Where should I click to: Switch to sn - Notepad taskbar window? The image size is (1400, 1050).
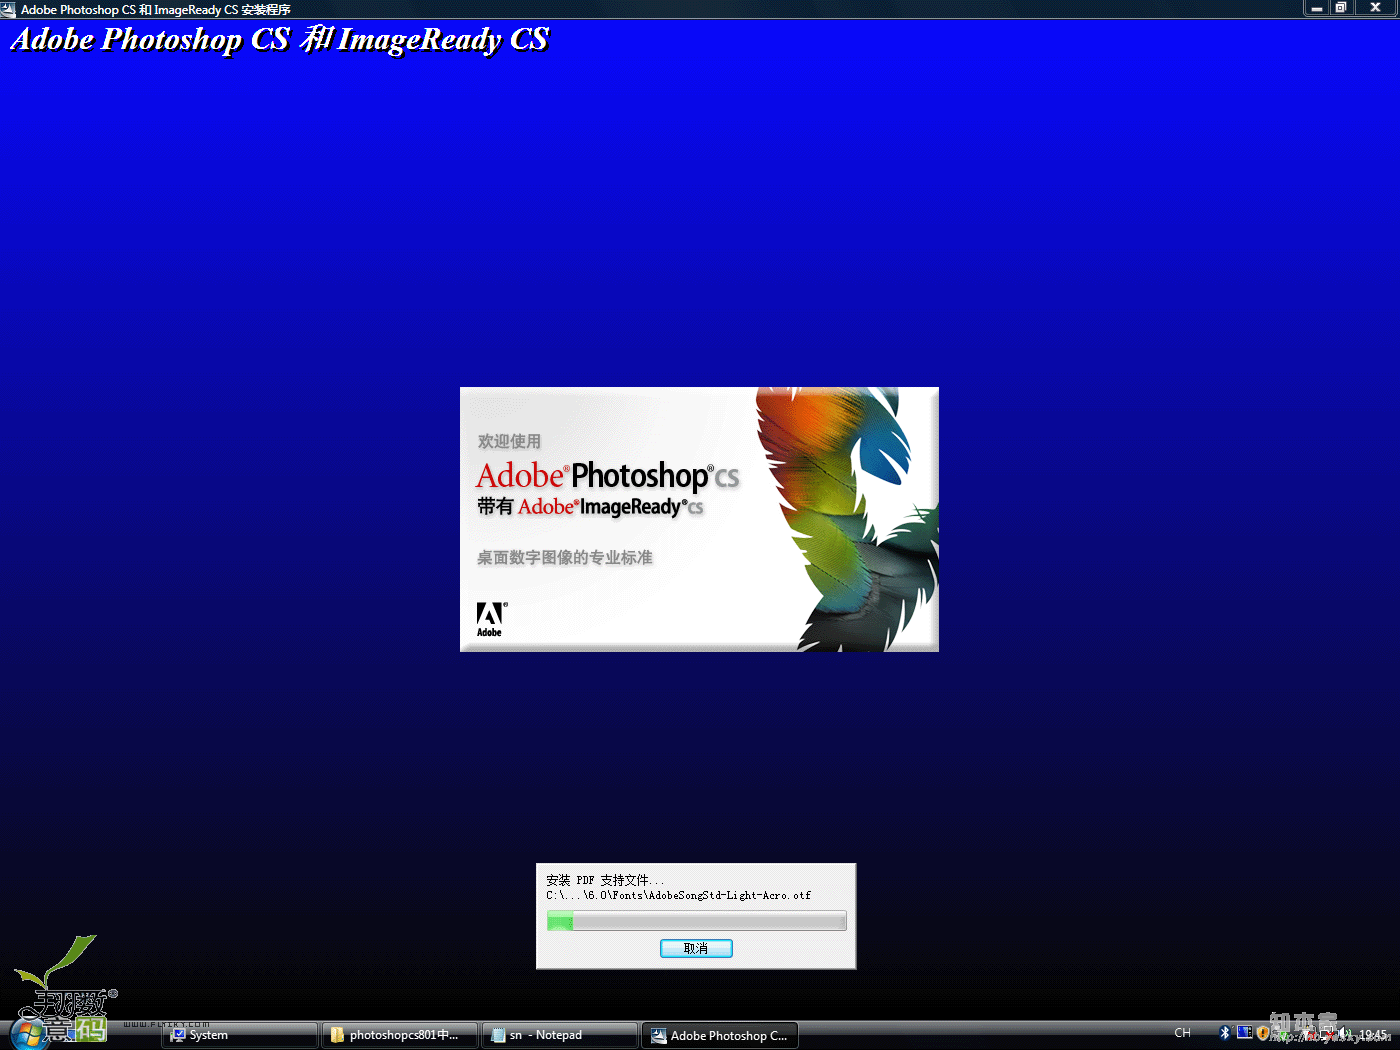559,1035
